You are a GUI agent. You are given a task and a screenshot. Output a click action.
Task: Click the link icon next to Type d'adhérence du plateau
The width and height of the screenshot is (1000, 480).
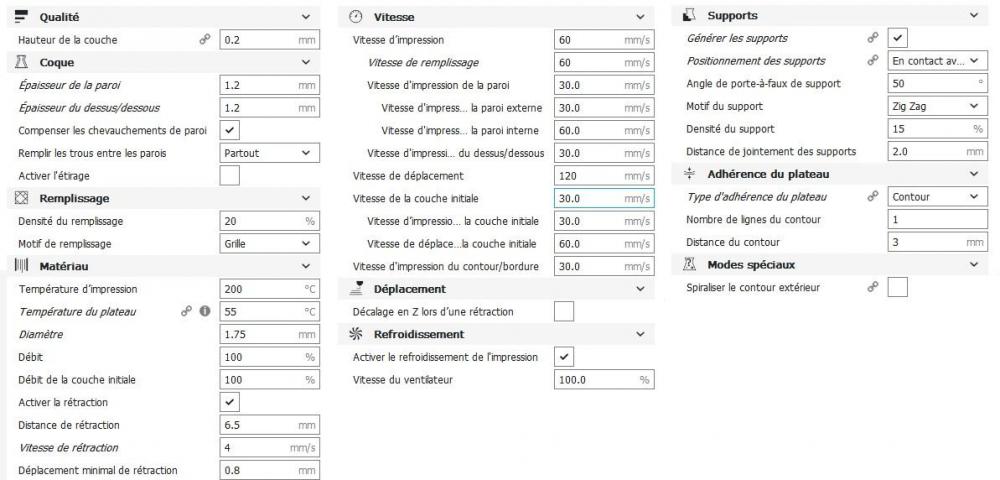pos(873,196)
